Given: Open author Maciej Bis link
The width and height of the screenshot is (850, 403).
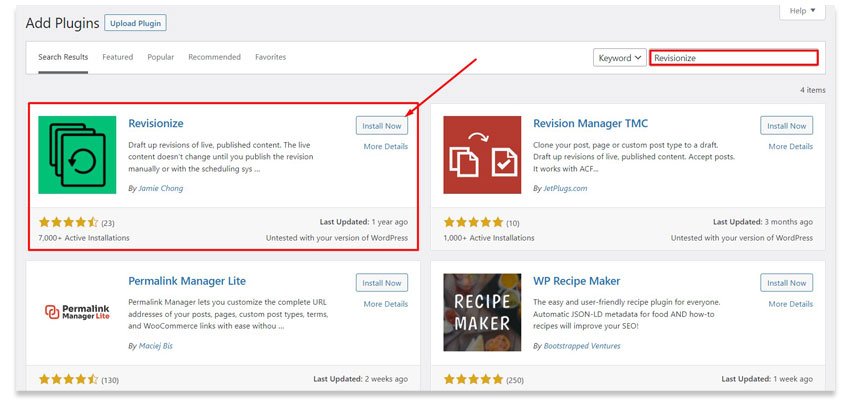Looking at the screenshot, I should pos(156,346).
